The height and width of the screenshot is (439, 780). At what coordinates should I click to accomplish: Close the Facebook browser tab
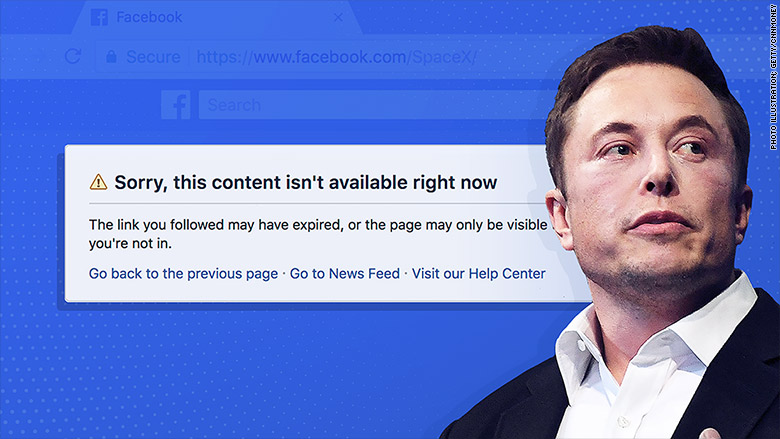click(x=338, y=17)
